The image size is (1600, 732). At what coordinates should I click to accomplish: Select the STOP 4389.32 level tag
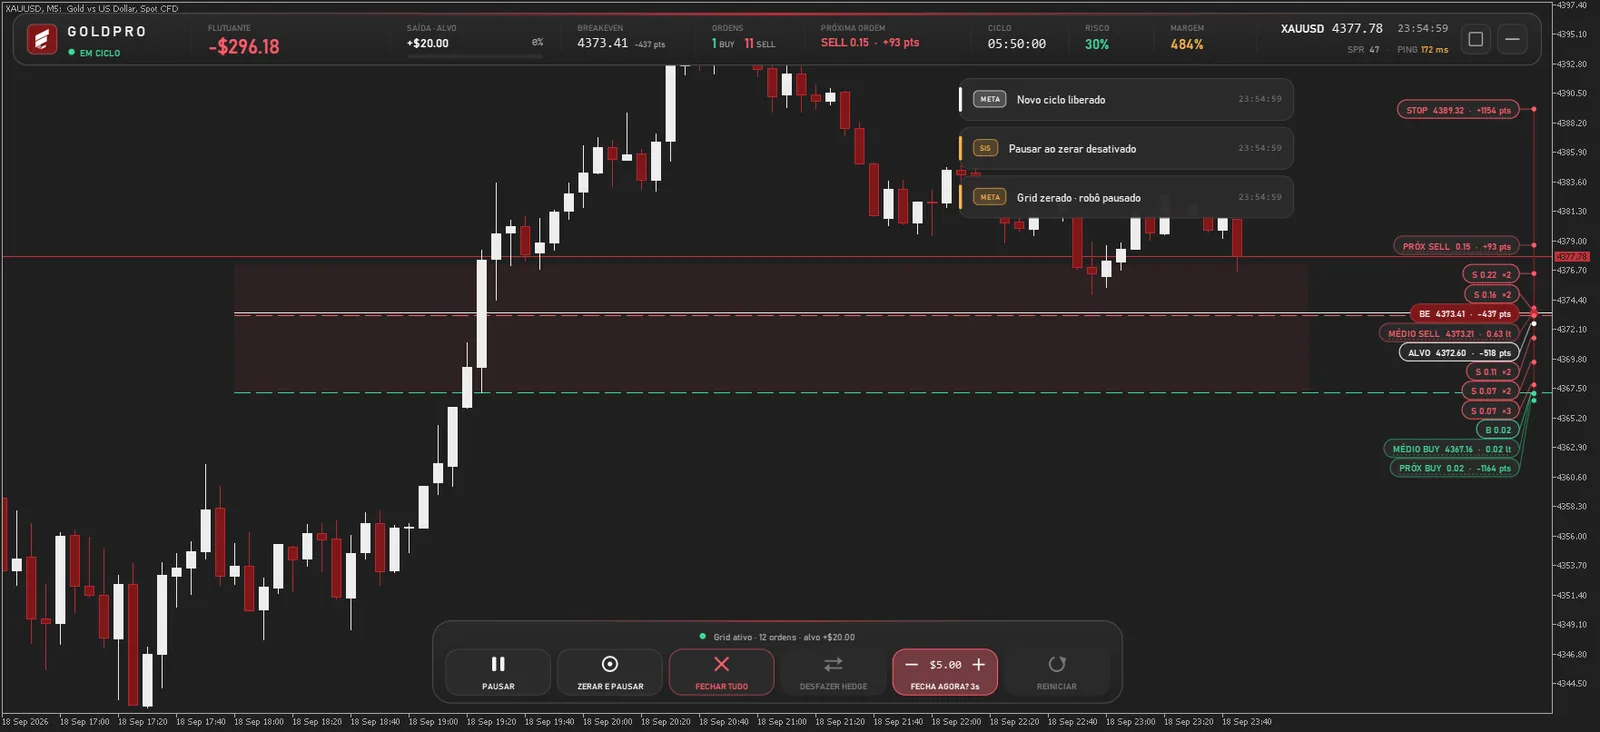point(1458,110)
